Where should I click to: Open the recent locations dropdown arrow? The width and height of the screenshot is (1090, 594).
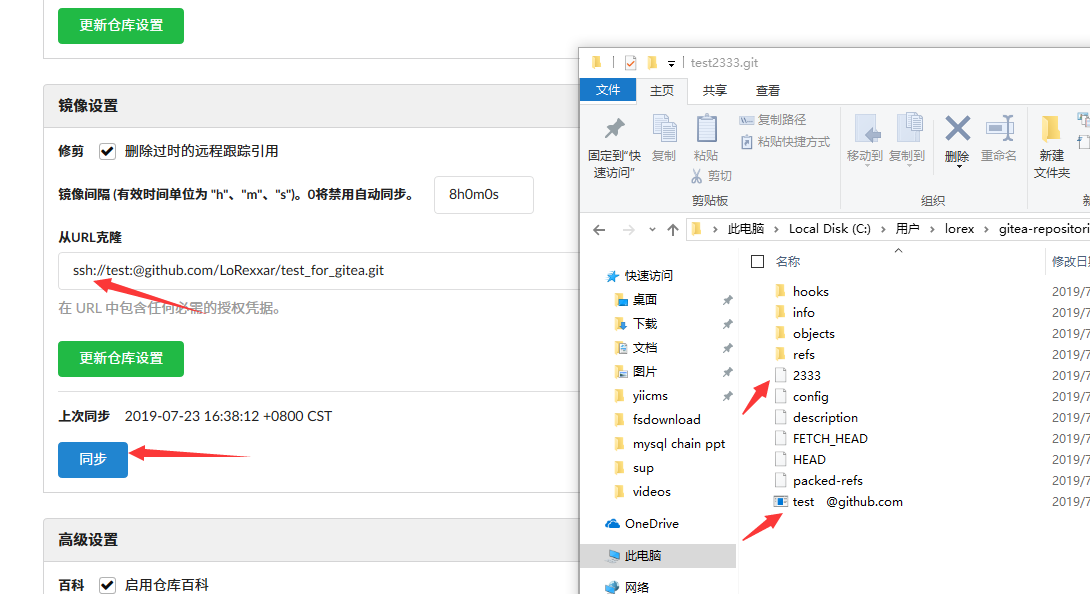[651, 230]
